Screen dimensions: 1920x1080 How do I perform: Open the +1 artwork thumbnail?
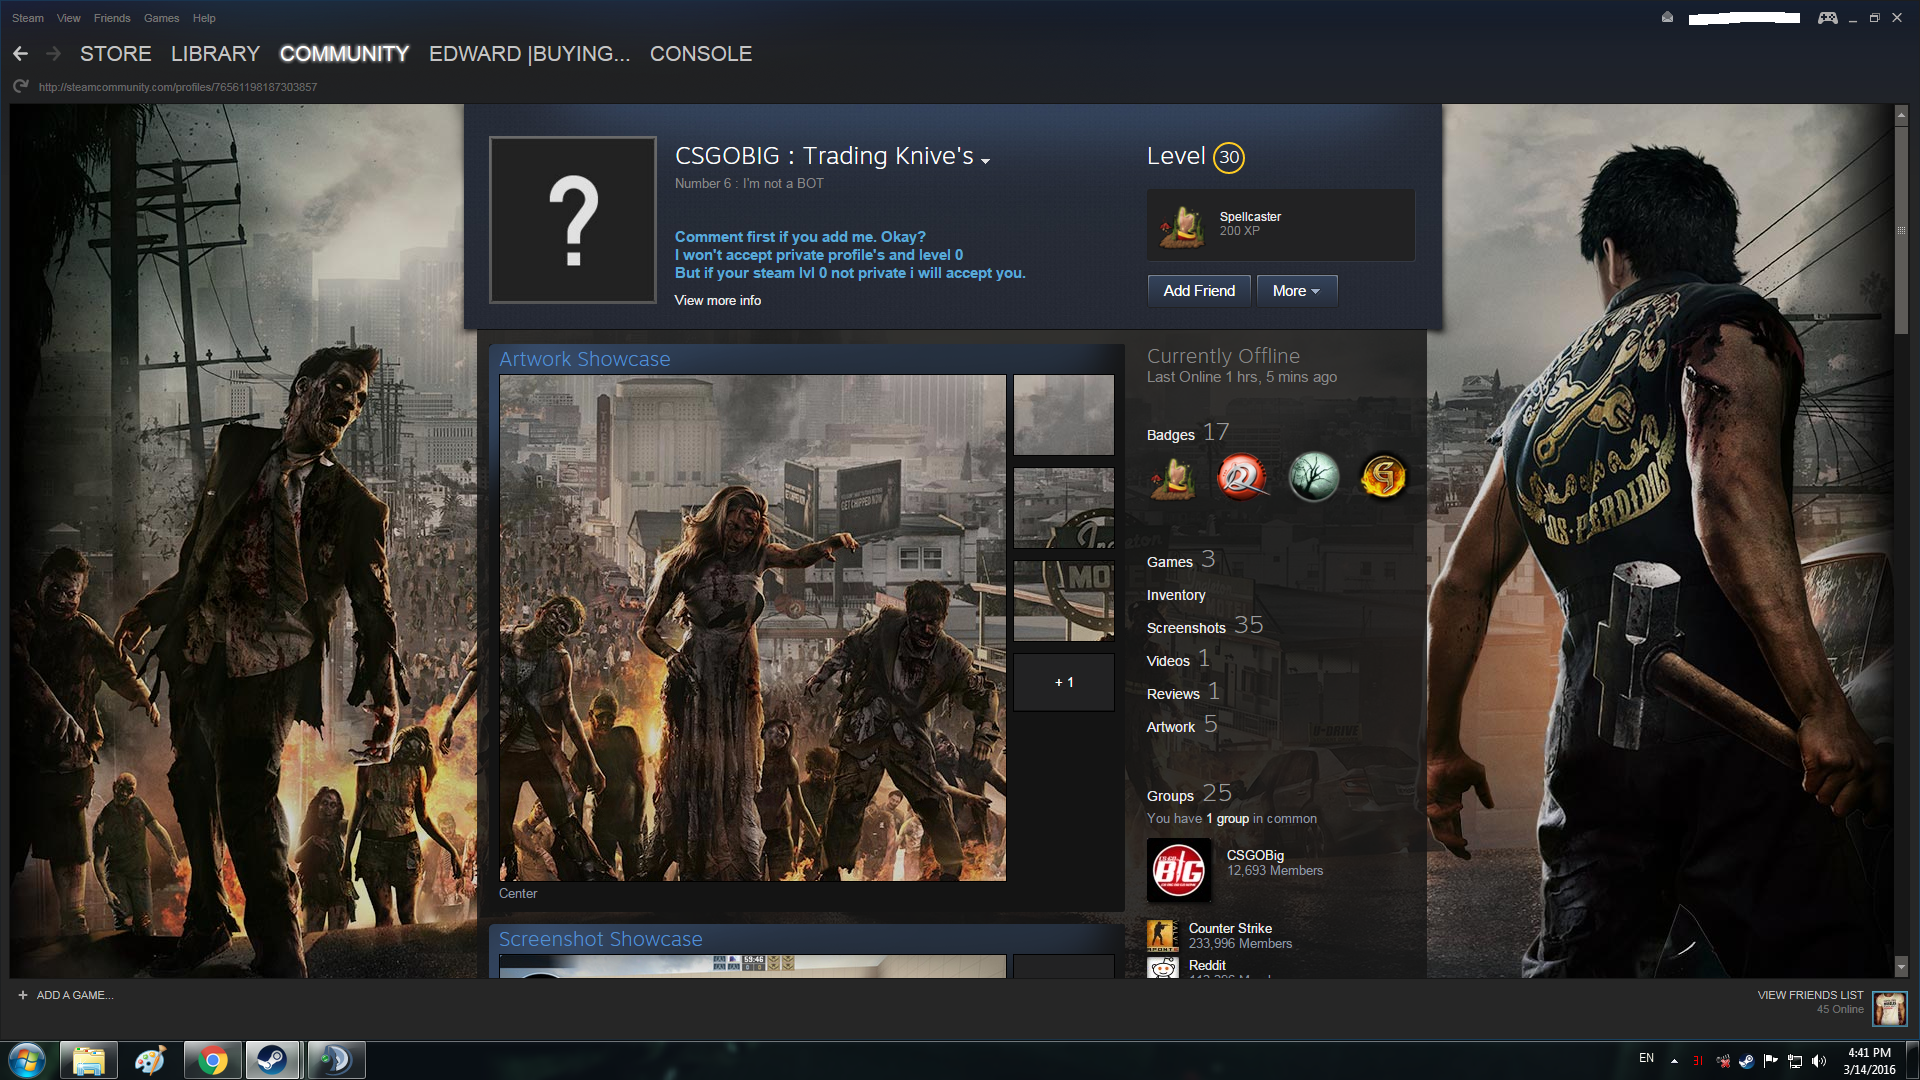tap(1063, 682)
